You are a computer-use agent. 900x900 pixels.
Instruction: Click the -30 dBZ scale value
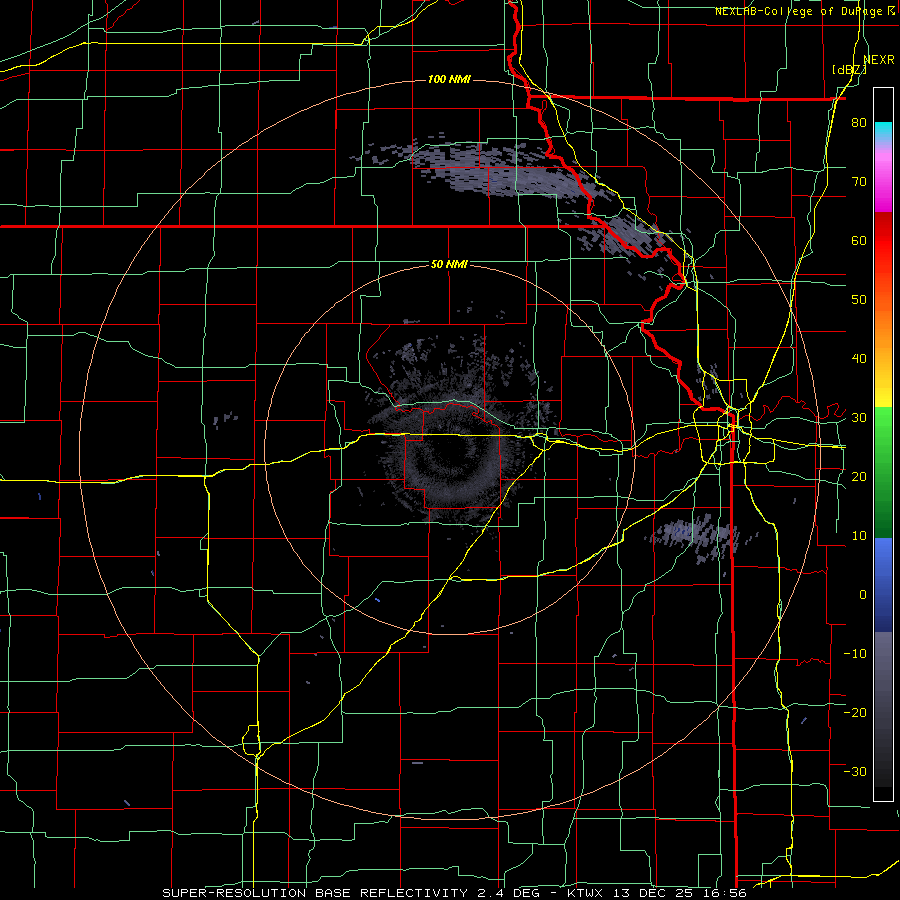(x=855, y=771)
